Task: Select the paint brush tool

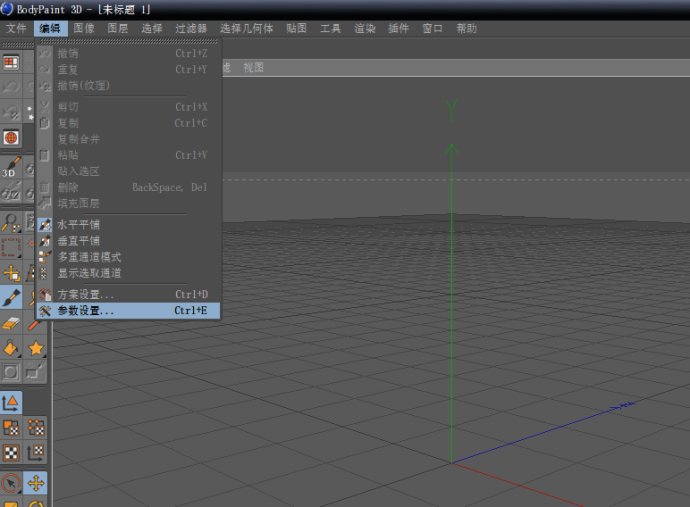Action: point(11,298)
